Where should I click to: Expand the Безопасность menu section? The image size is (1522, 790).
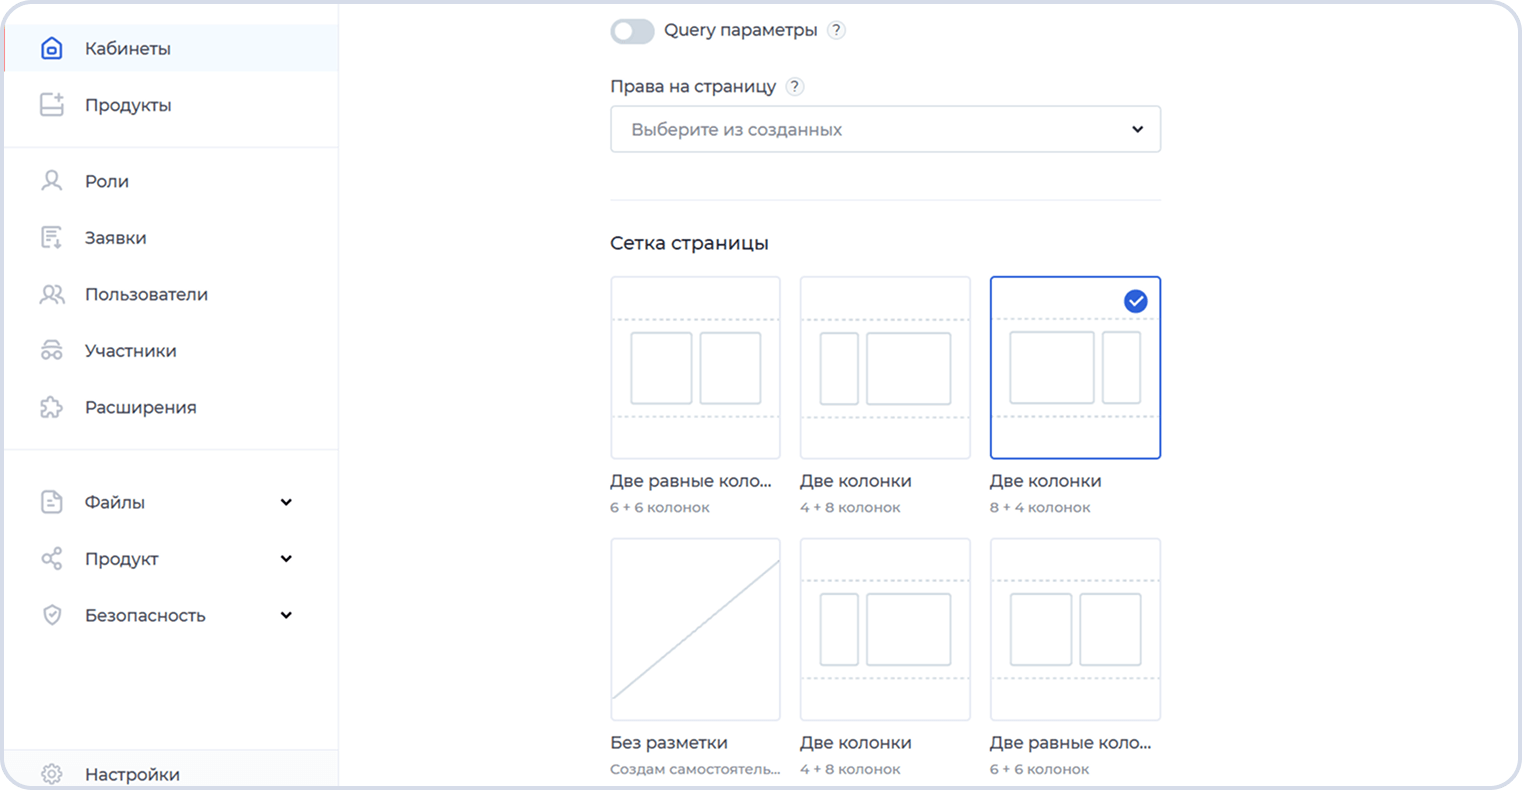pyautogui.click(x=286, y=615)
